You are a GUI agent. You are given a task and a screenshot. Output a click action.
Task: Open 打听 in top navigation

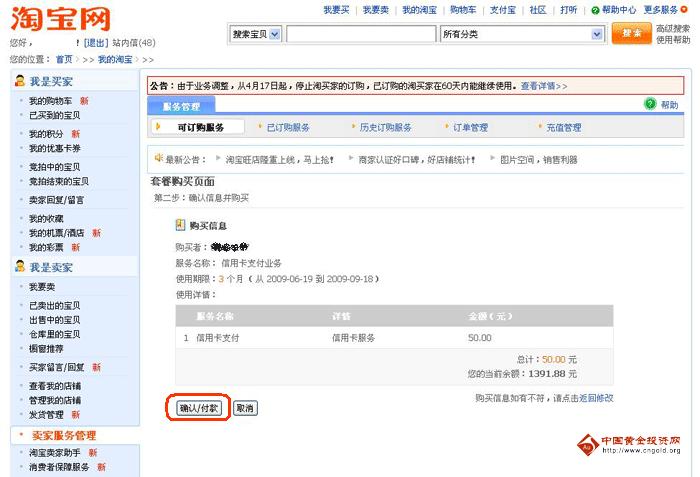pyautogui.click(x=569, y=10)
